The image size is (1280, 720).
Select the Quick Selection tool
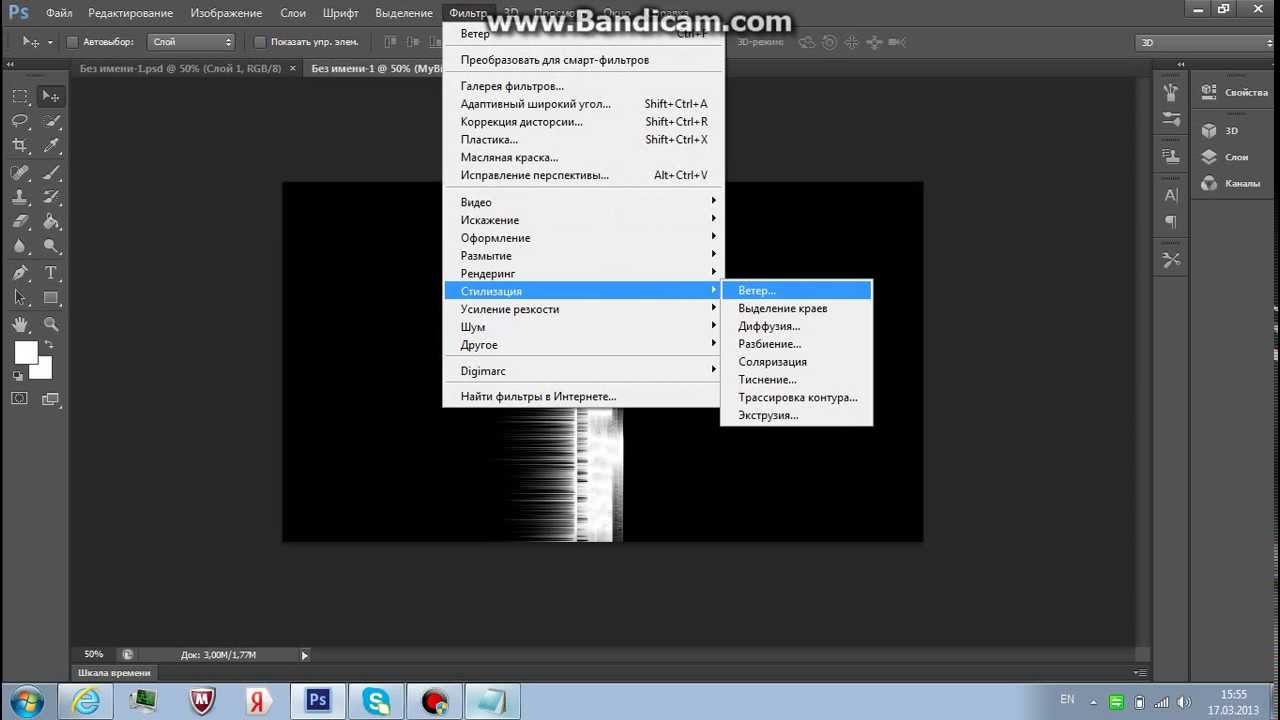(x=50, y=121)
